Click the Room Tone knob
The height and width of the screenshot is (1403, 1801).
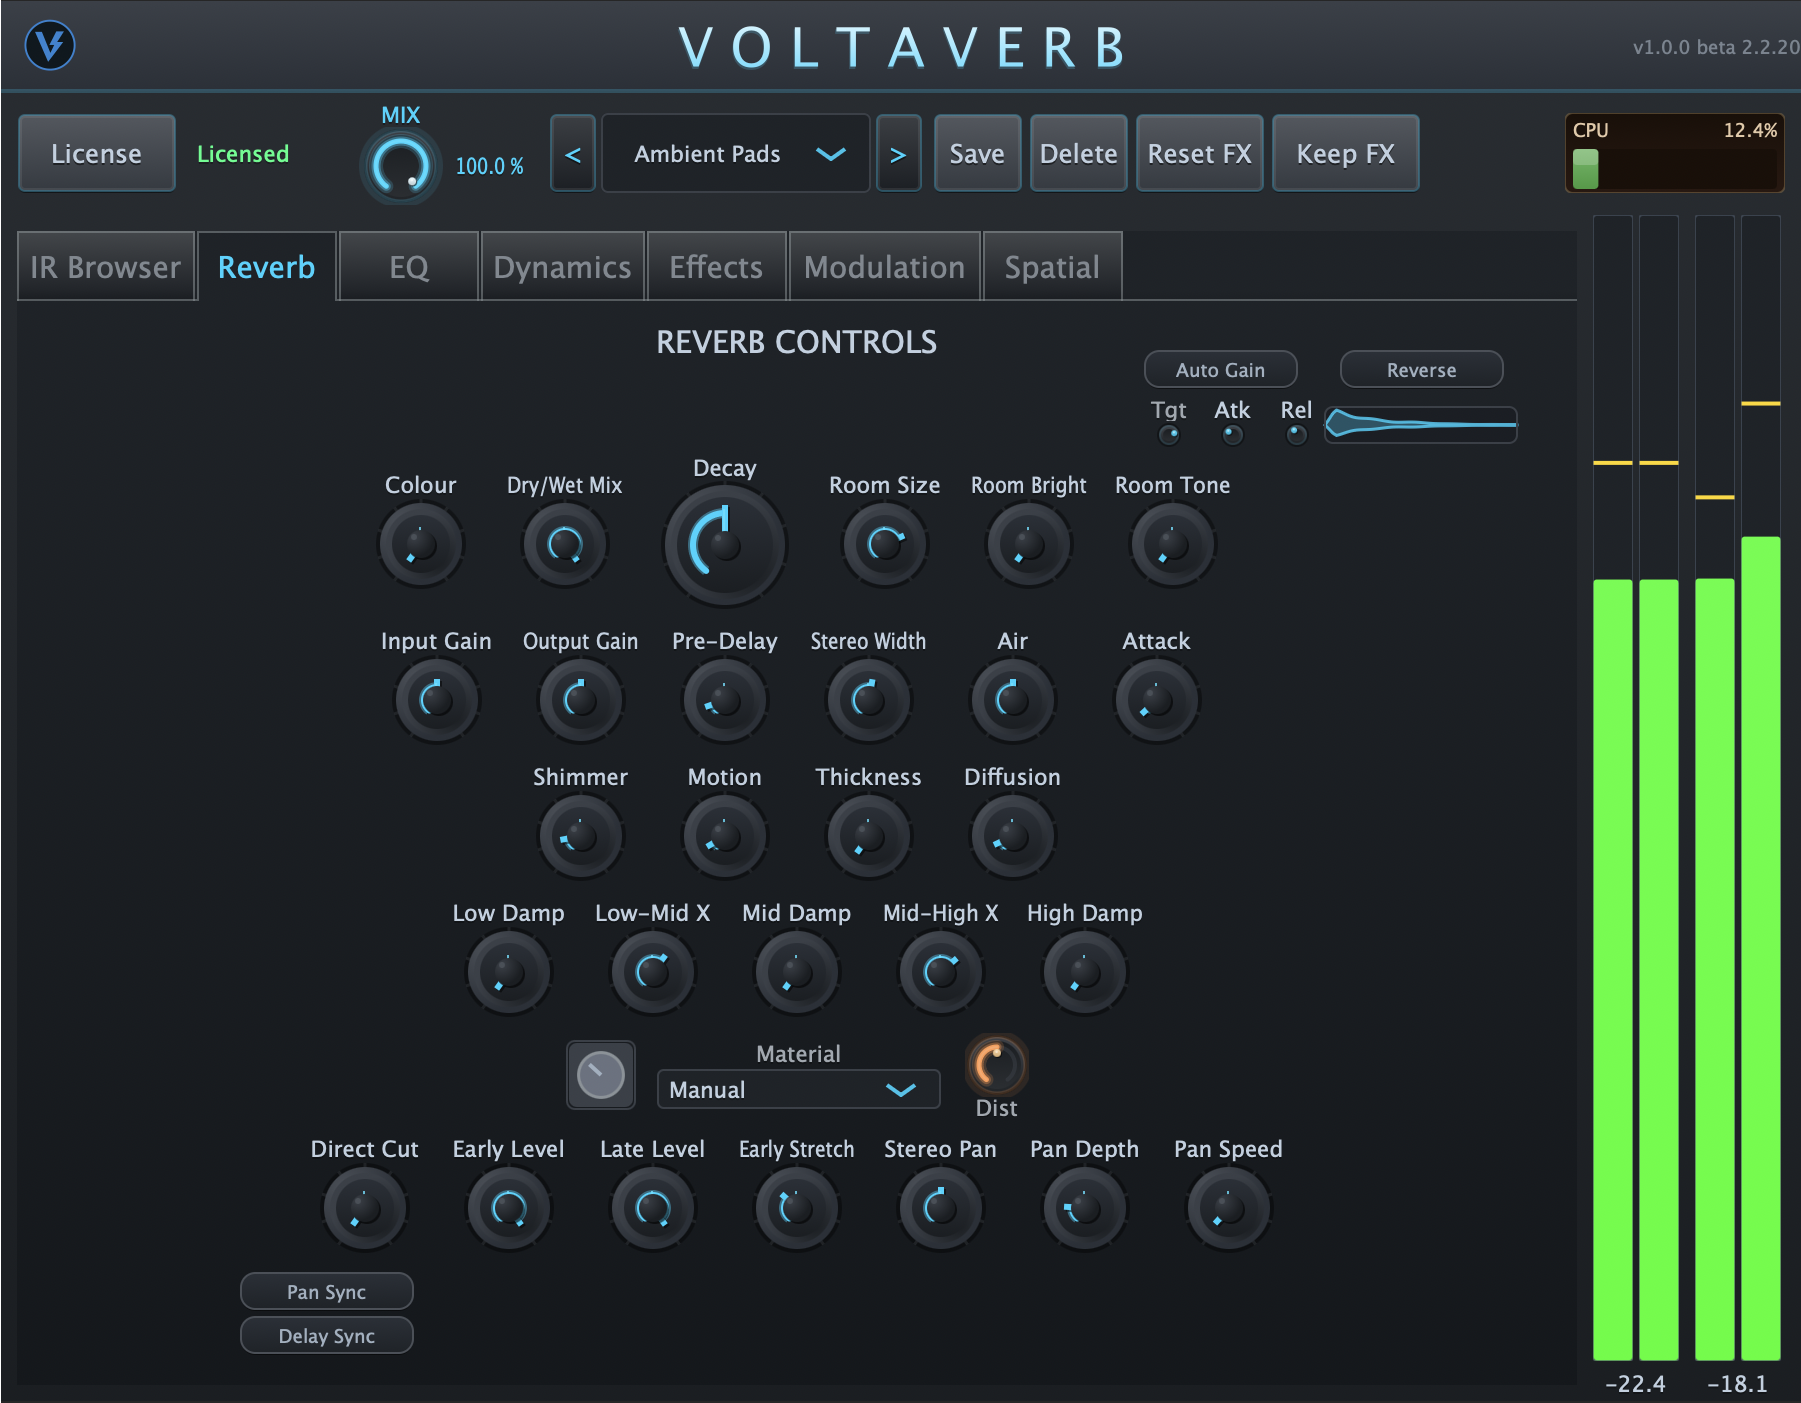pos(1173,545)
